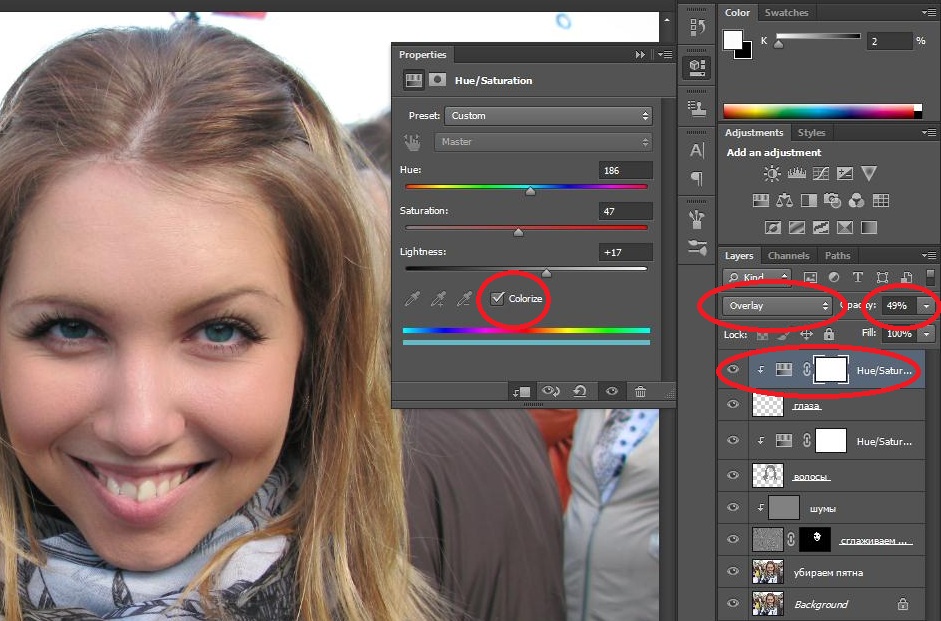
Task: Add Hue/Saturation from the Adjustments panel
Action: tap(760, 200)
